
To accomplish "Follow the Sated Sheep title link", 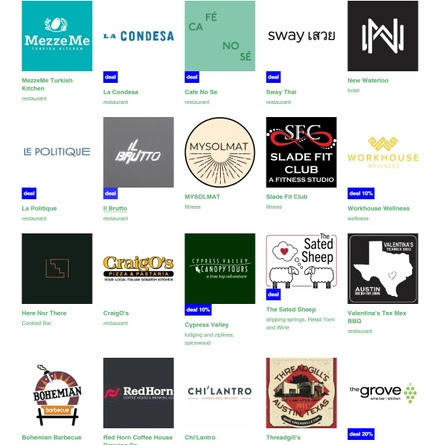I will [291, 309].
